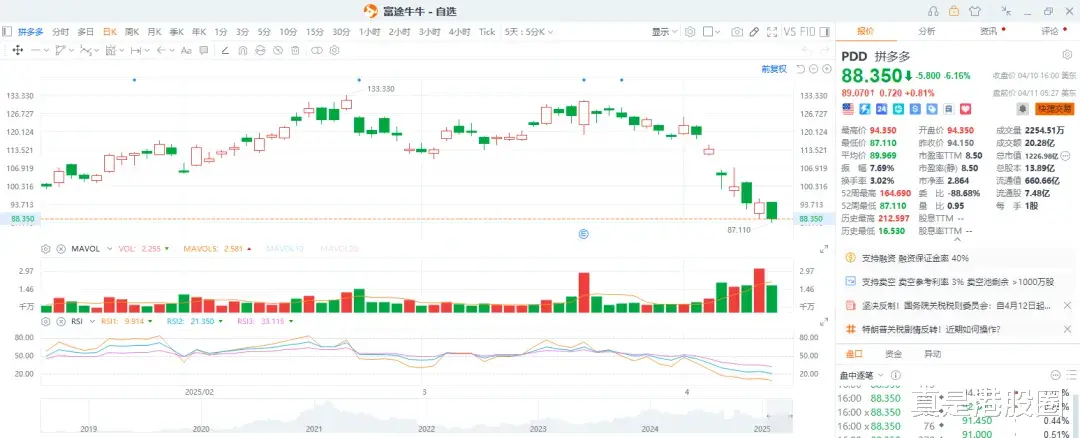The height and width of the screenshot is (438, 1080).
Task: Expand the wave pattern tool dropdown
Action: [96, 50]
